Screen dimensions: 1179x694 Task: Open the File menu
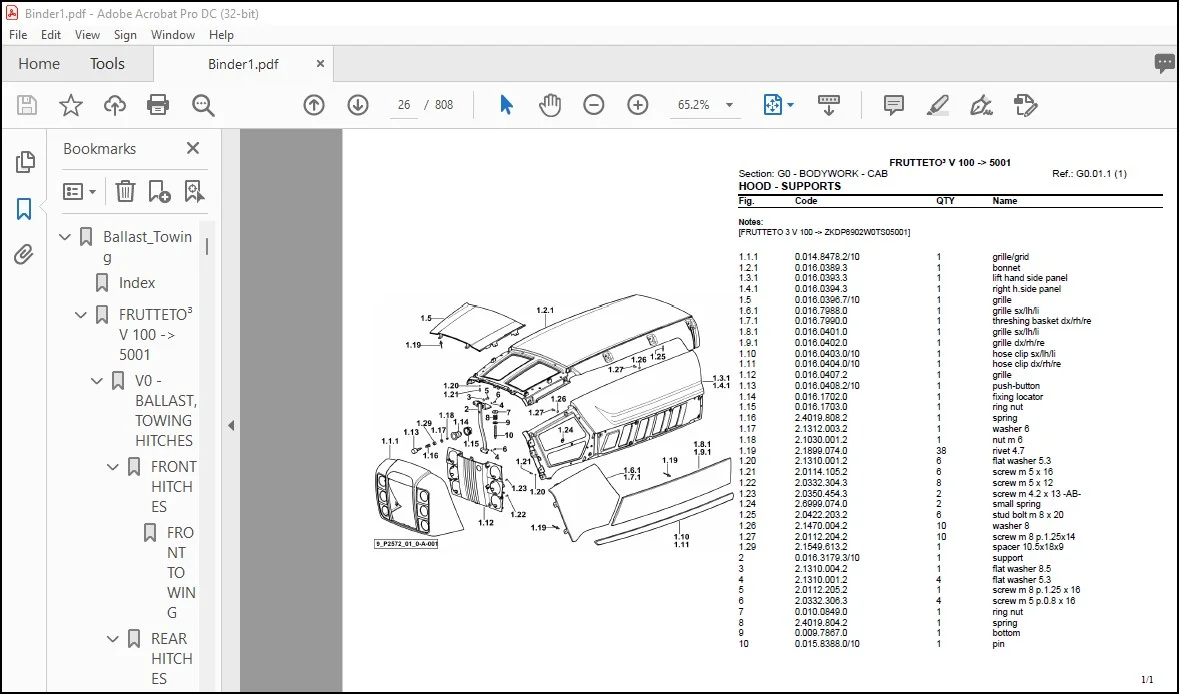tap(18, 35)
